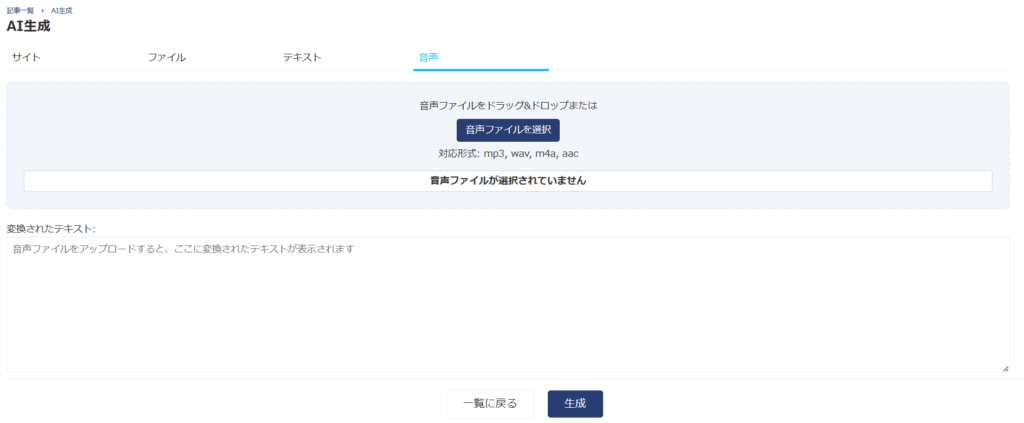1024x423 pixels.
Task: Click the 記事一覧 breadcrumb link
Action: [x=20, y=10]
